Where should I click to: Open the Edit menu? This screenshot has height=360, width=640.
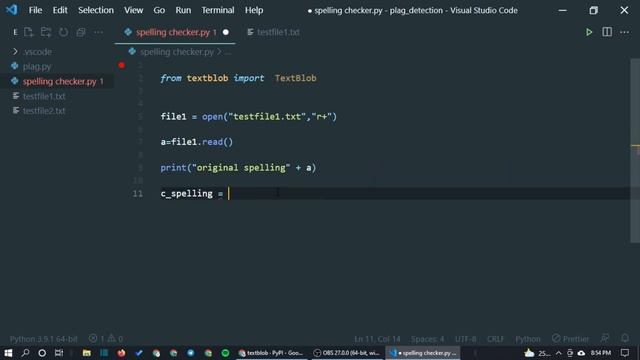pyautogui.click(x=60, y=10)
